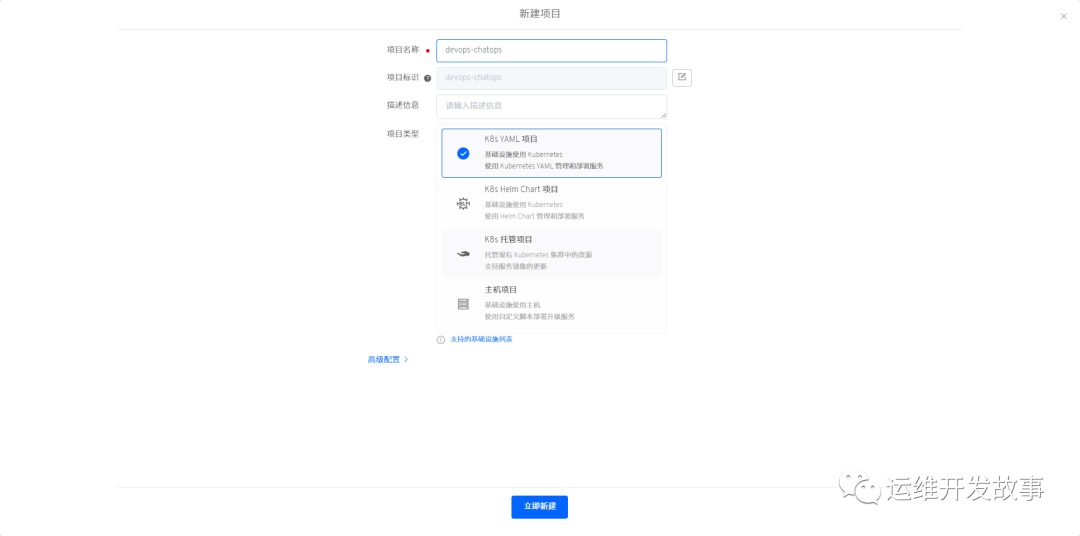This screenshot has width=1080, height=536.
Task: Select the K8s Helm Chart 项目 title
Action: click(x=521, y=189)
